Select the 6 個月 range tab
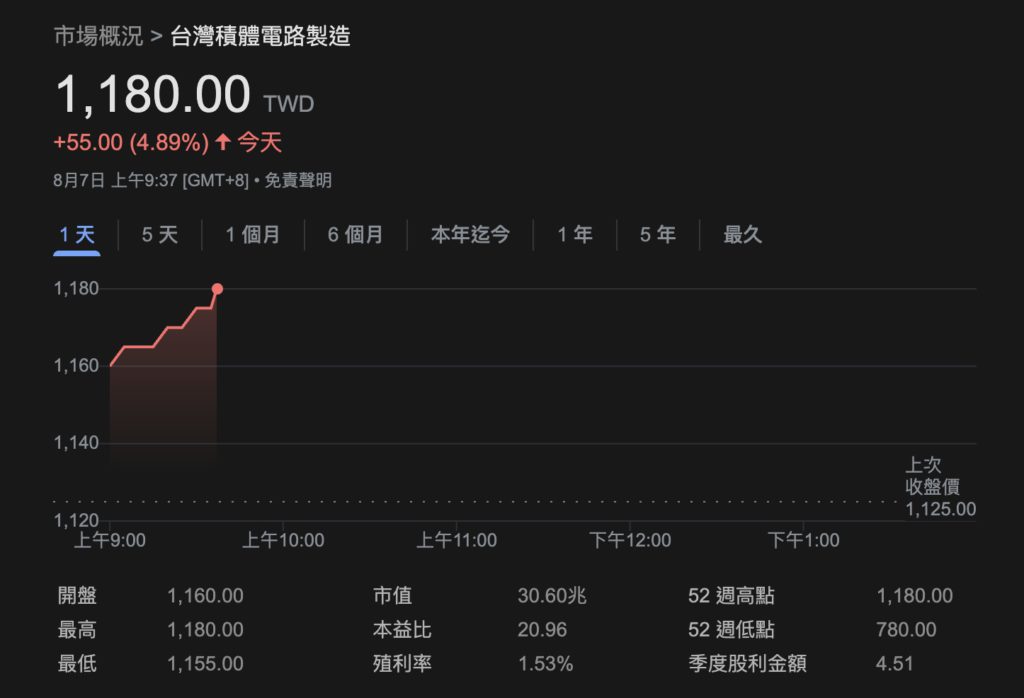 355,235
